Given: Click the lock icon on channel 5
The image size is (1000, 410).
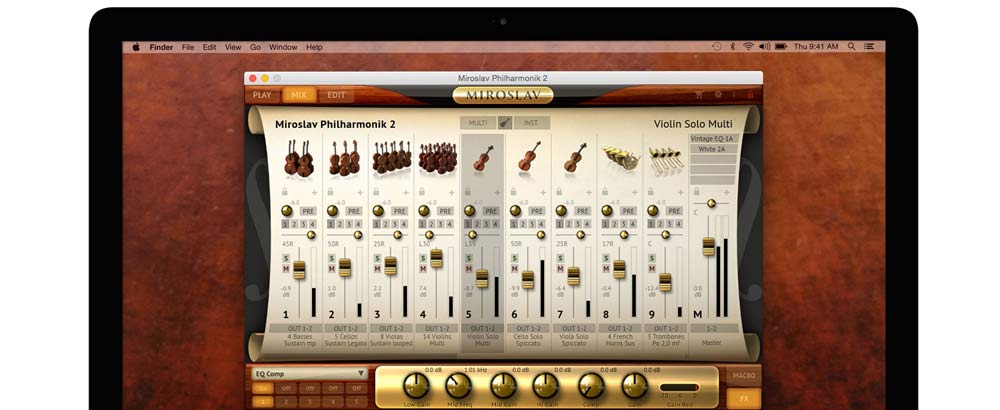Looking at the screenshot, I should (468, 191).
